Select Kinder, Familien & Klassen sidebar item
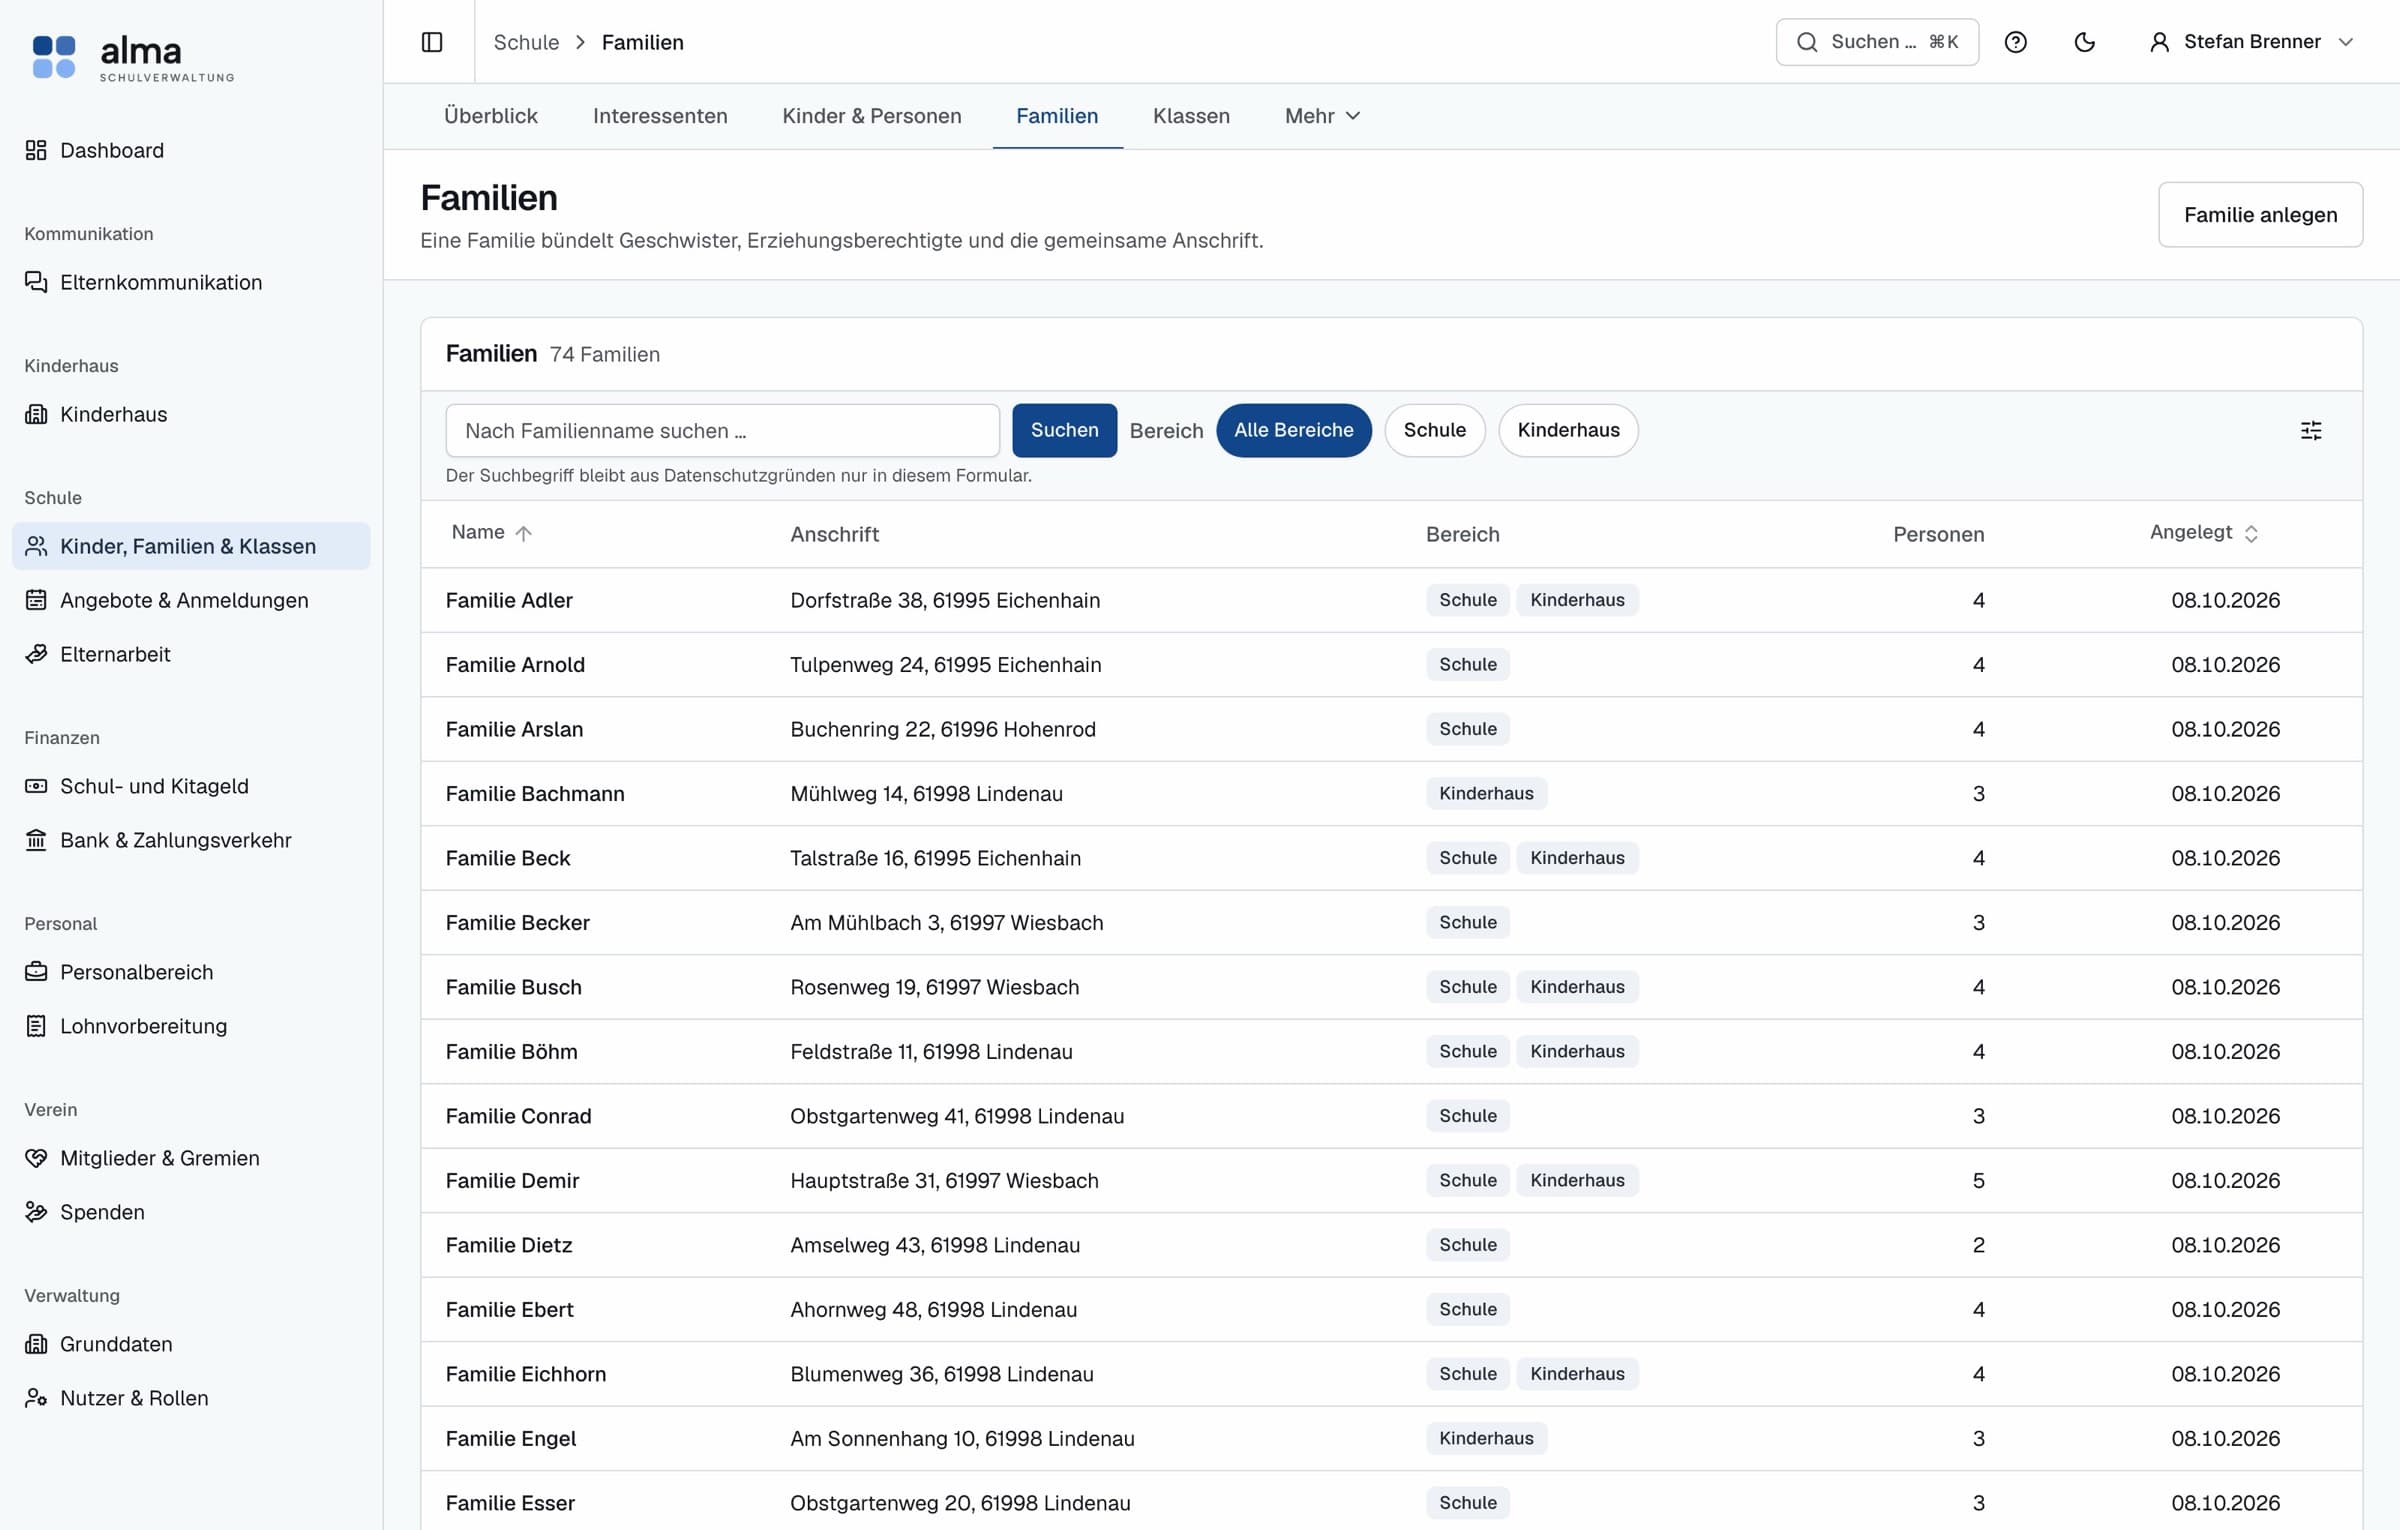The width and height of the screenshot is (2400, 1530). pos(191,546)
